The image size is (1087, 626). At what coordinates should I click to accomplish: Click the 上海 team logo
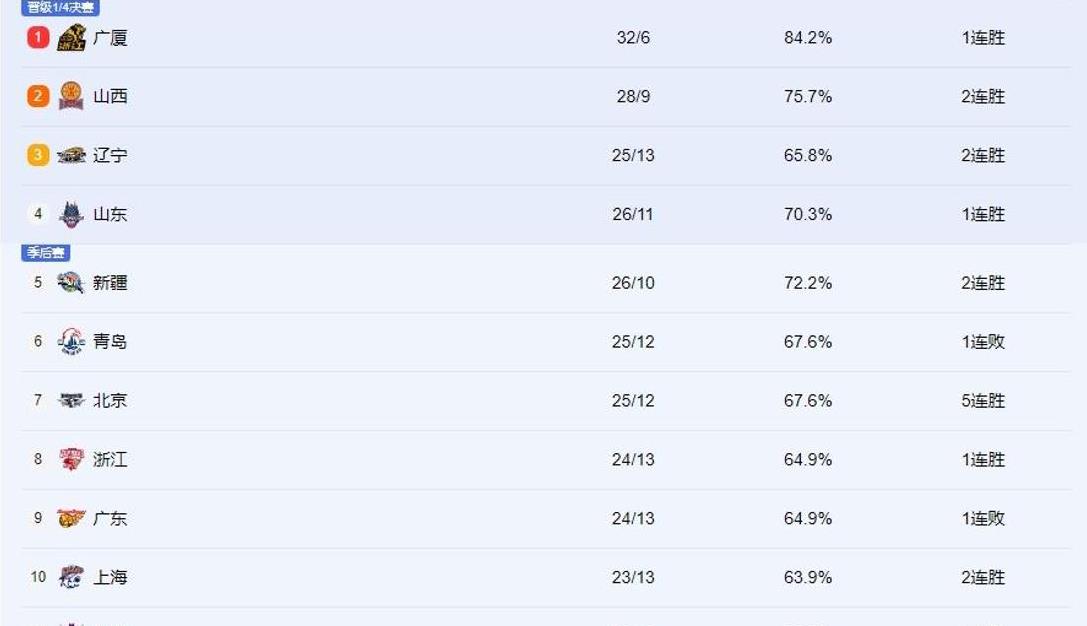coord(71,577)
